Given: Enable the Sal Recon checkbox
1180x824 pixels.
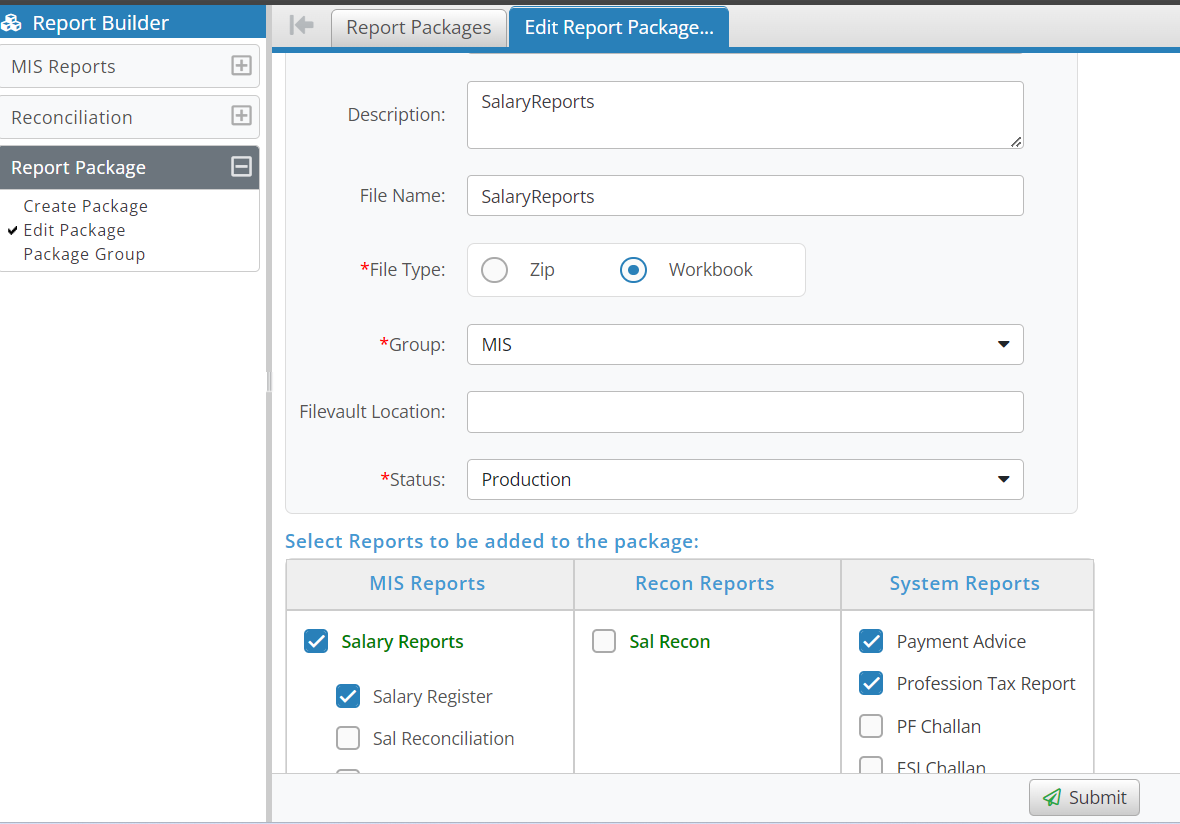Looking at the screenshot, I should point(604,641).
